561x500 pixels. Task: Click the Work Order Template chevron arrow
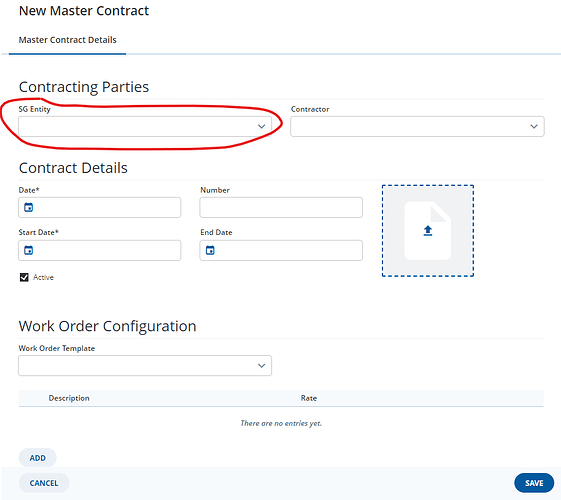pos(262,366)
